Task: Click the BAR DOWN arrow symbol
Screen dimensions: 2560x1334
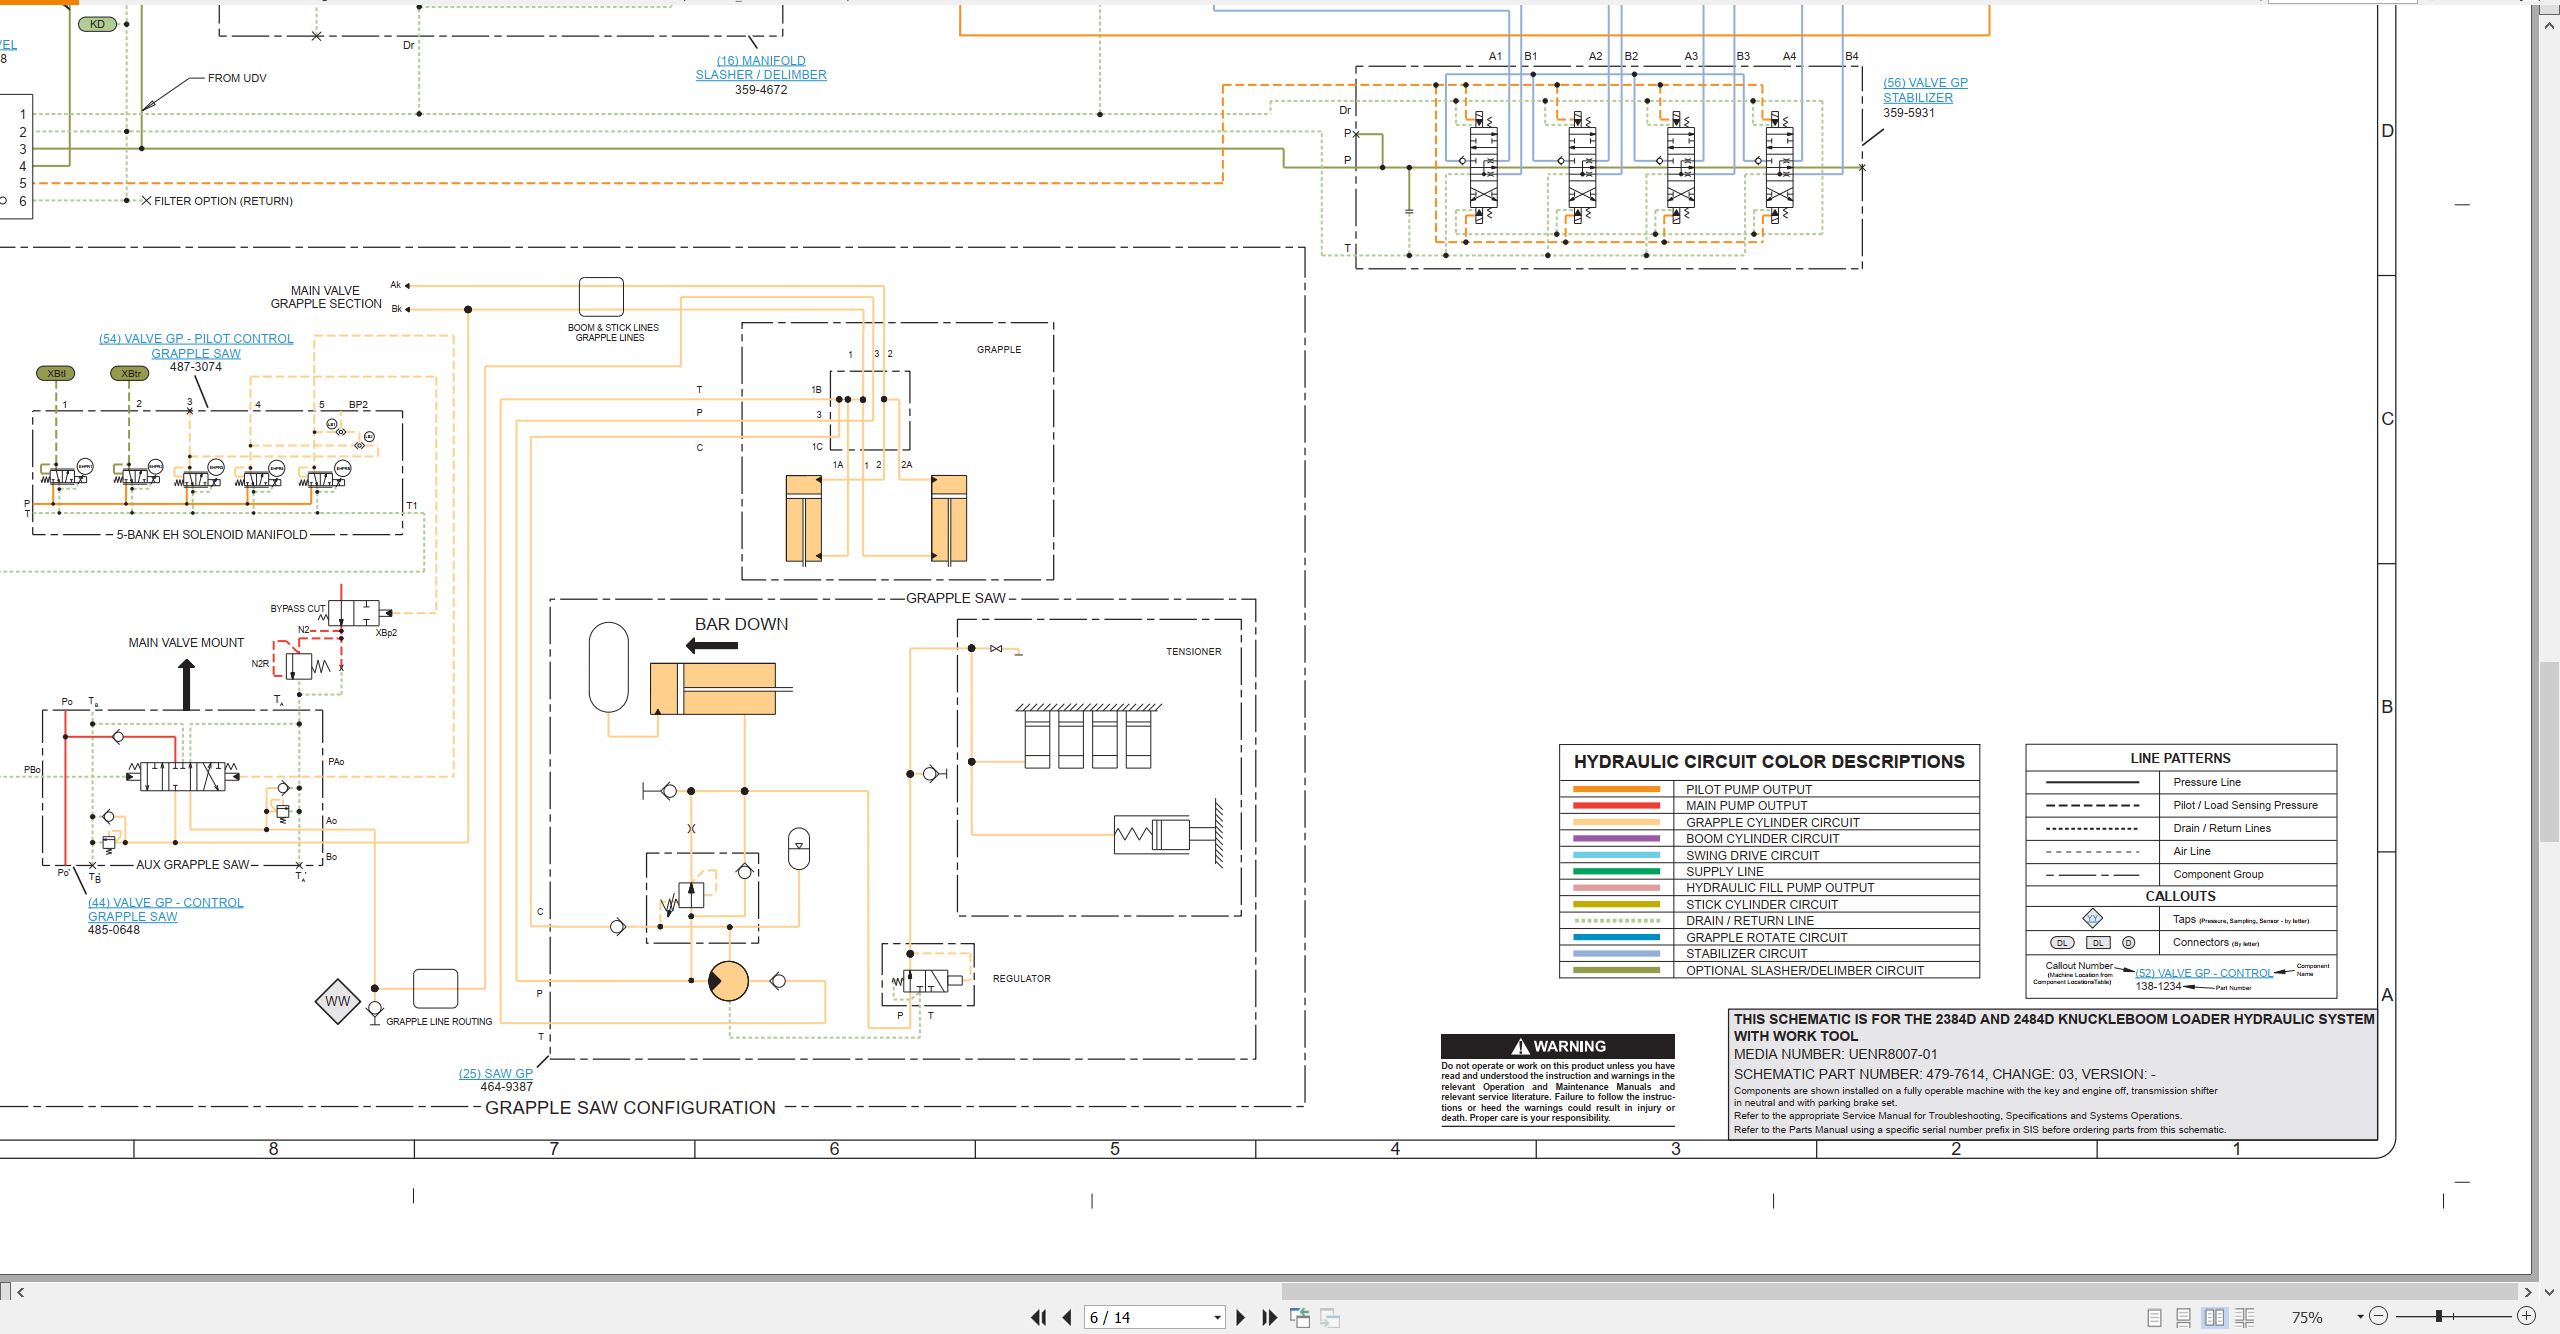Action: point(711,646)
